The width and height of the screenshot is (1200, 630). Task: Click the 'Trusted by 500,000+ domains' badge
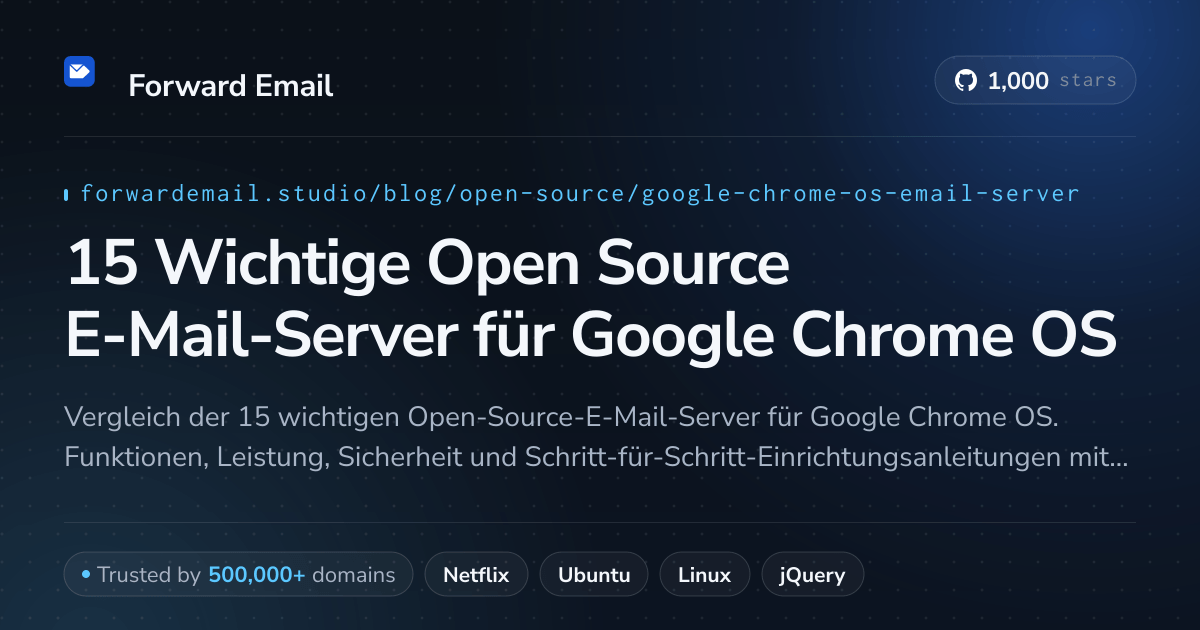pyautogui.click(x=238, y=575)
